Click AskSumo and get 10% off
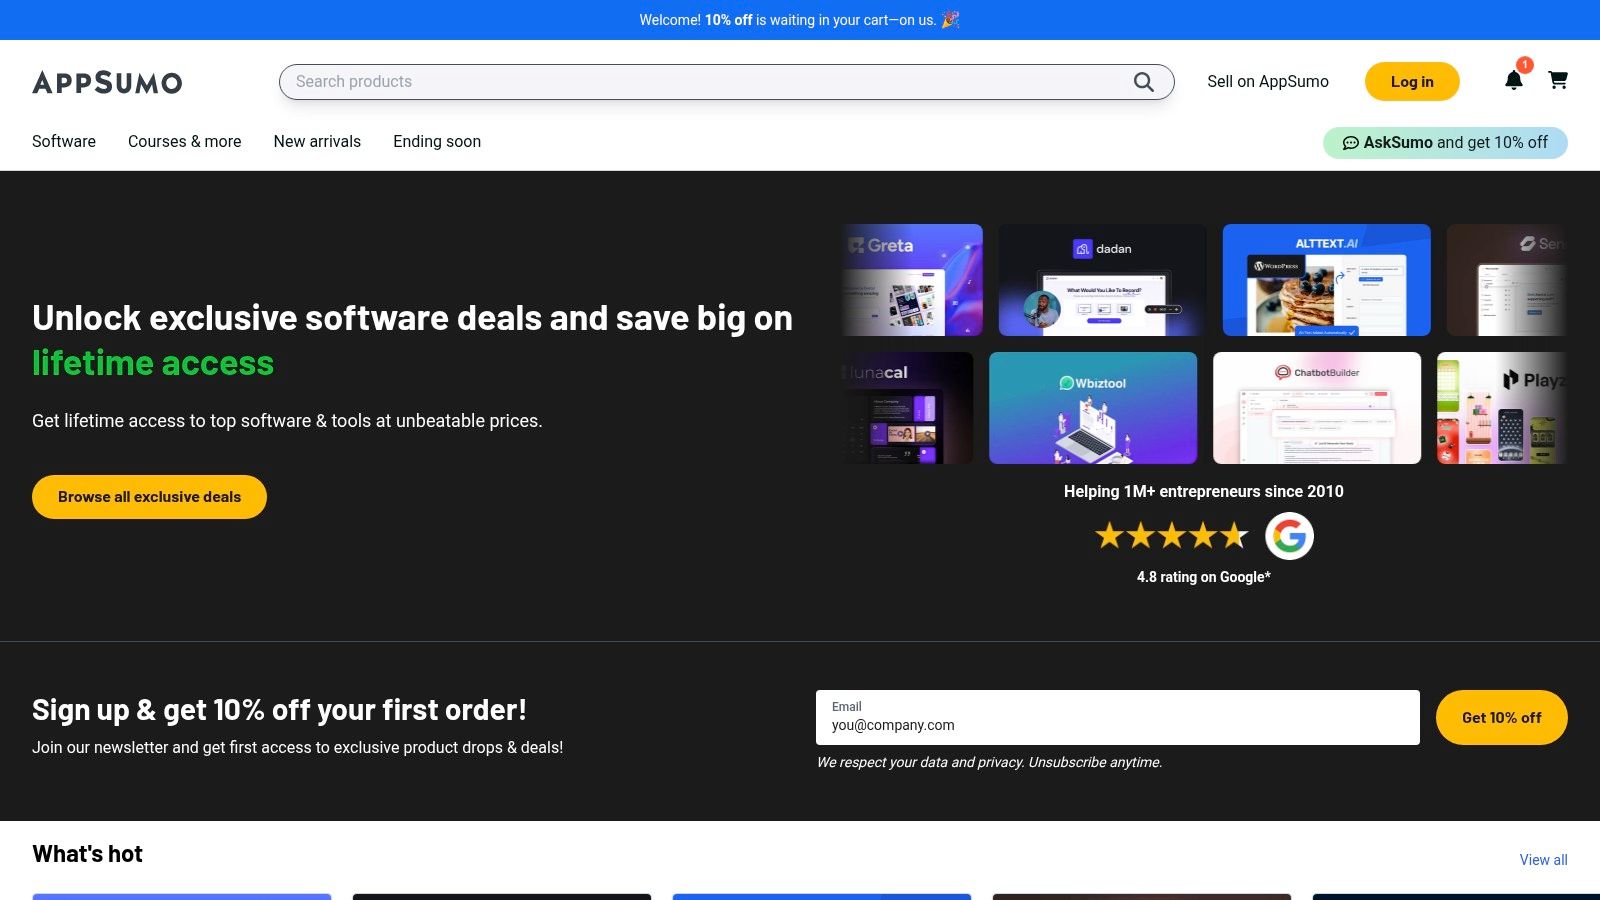Viewport: 1600px width, 900px height. click(1445, 142)
